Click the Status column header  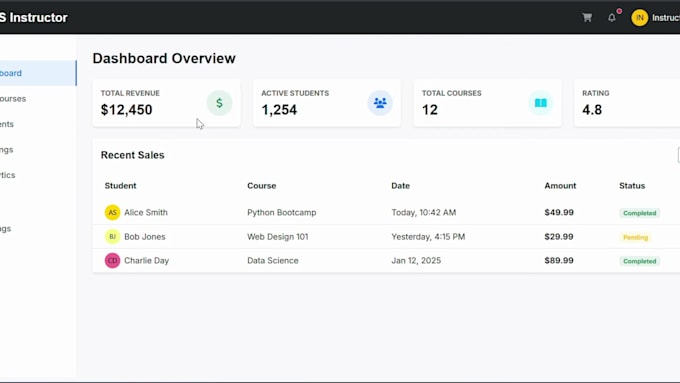click(632, 186)
